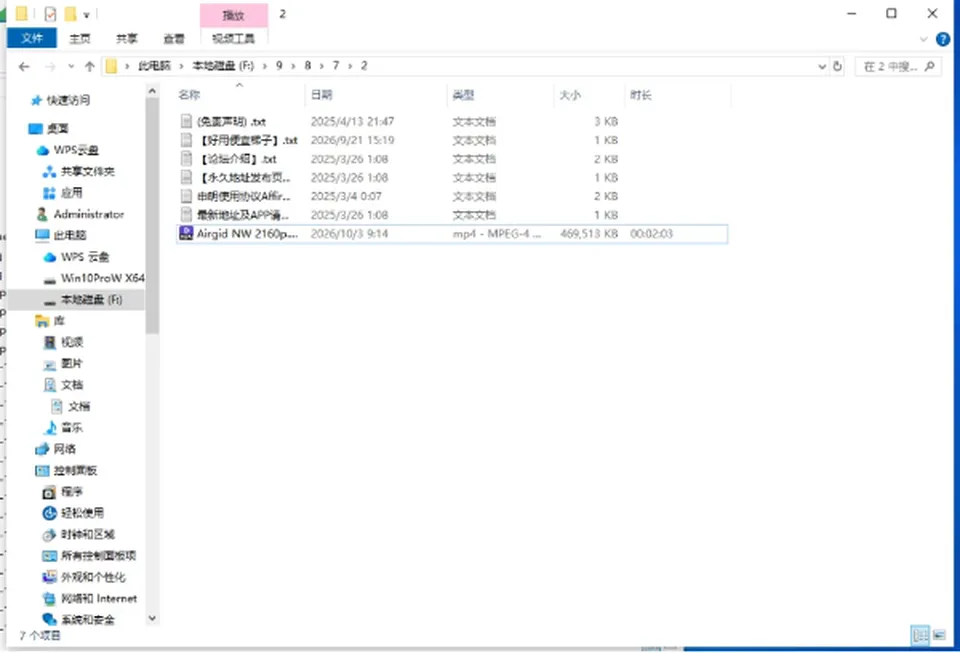
Task: Go back using the back arrow
Action: [24, 67]
